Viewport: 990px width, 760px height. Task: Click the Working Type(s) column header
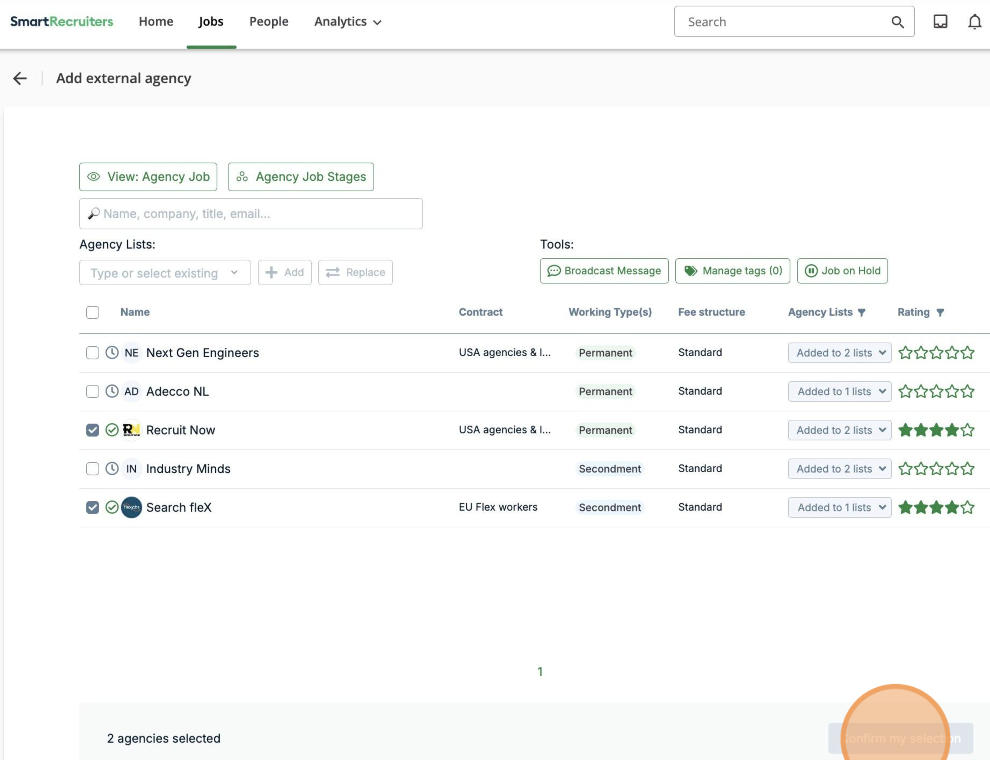coord(610,312)
